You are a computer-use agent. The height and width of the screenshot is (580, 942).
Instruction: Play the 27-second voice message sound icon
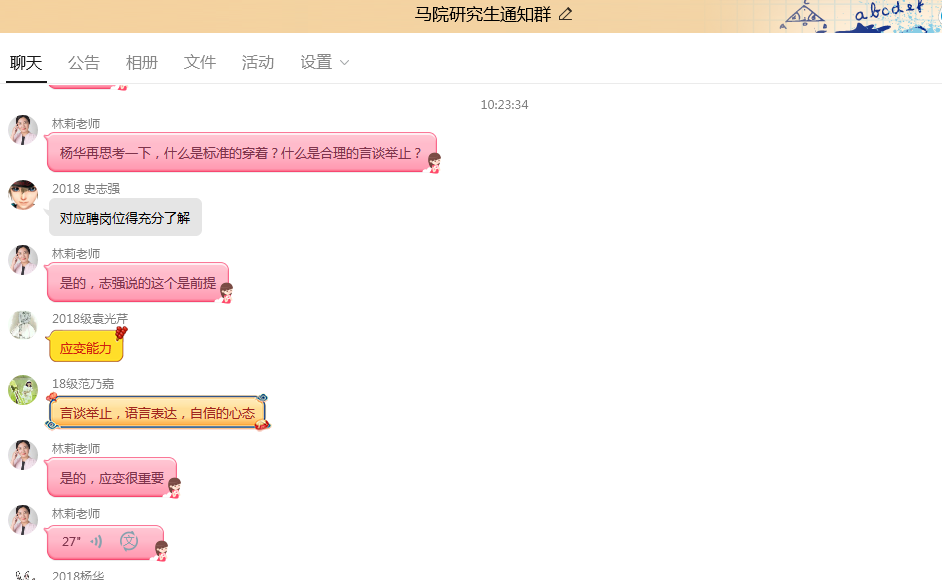[97, 542]
